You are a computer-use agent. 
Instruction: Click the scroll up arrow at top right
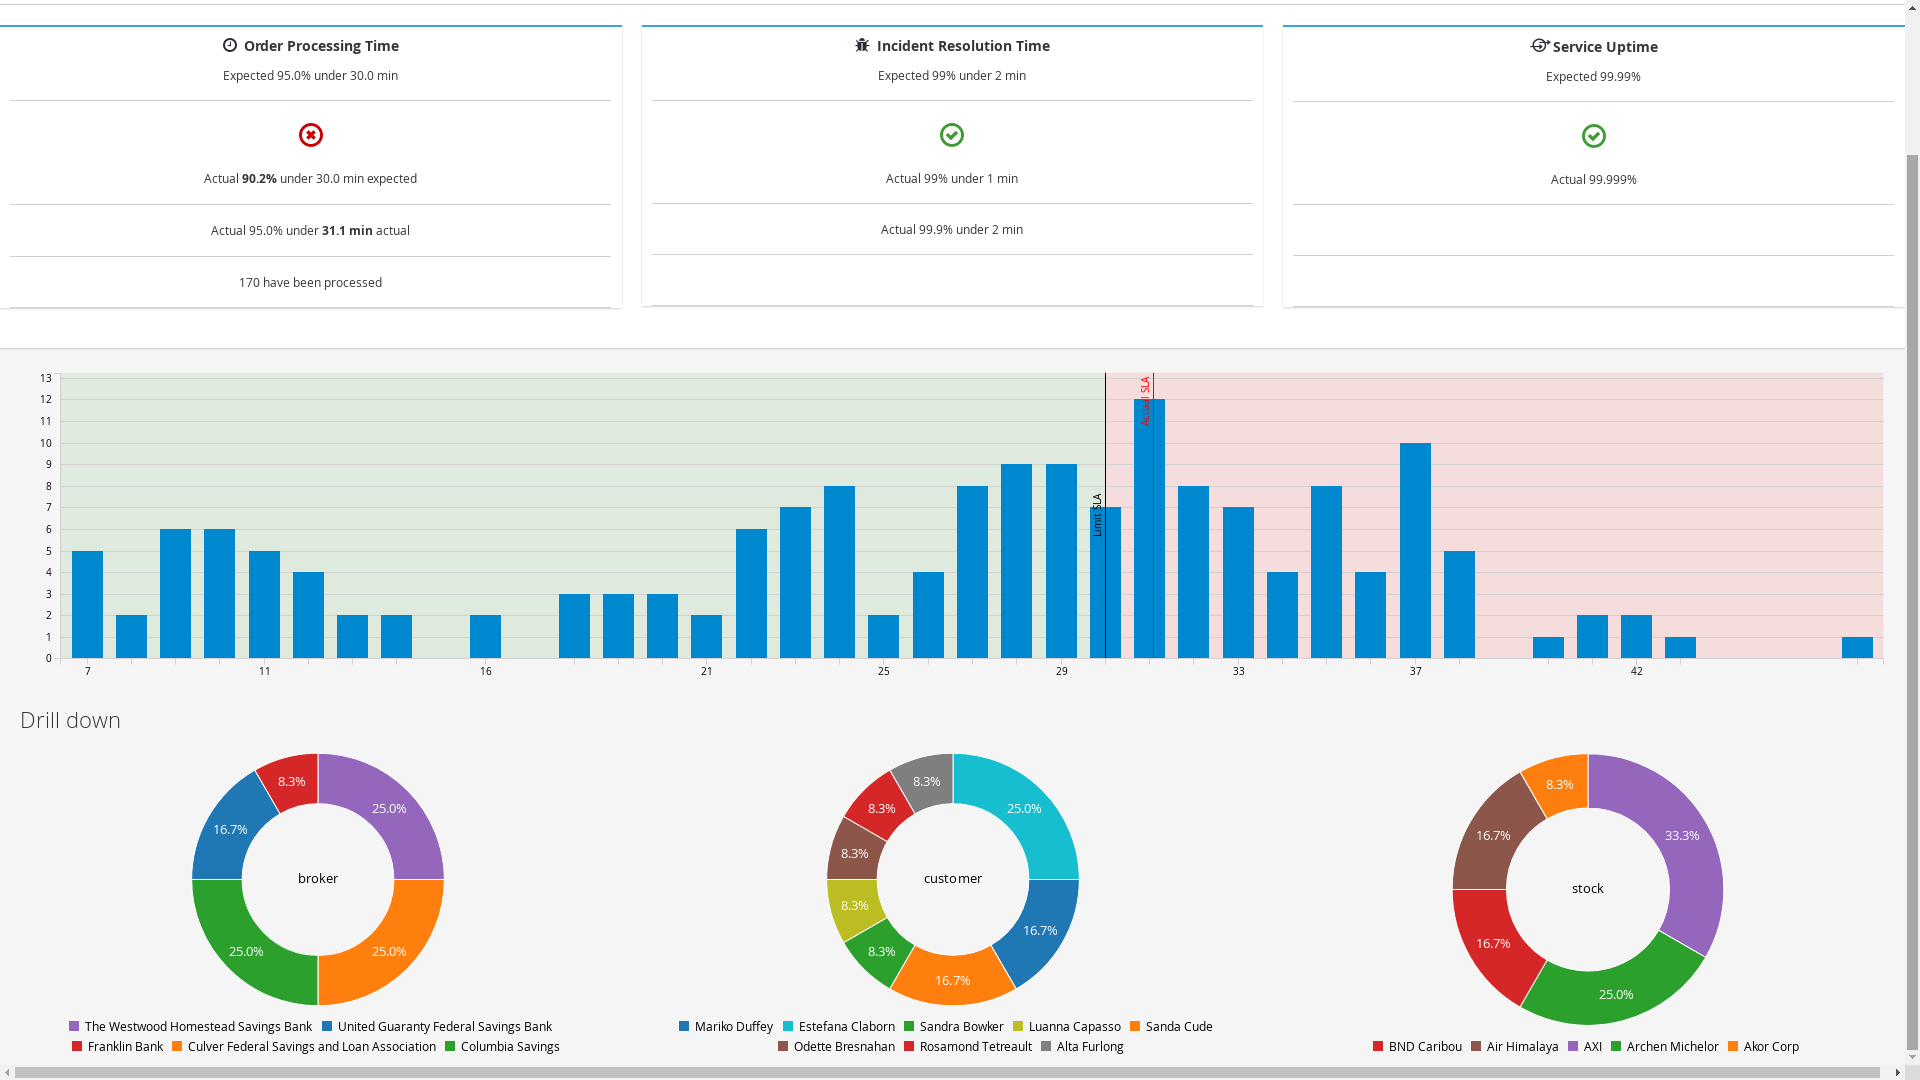[1912, 8]
